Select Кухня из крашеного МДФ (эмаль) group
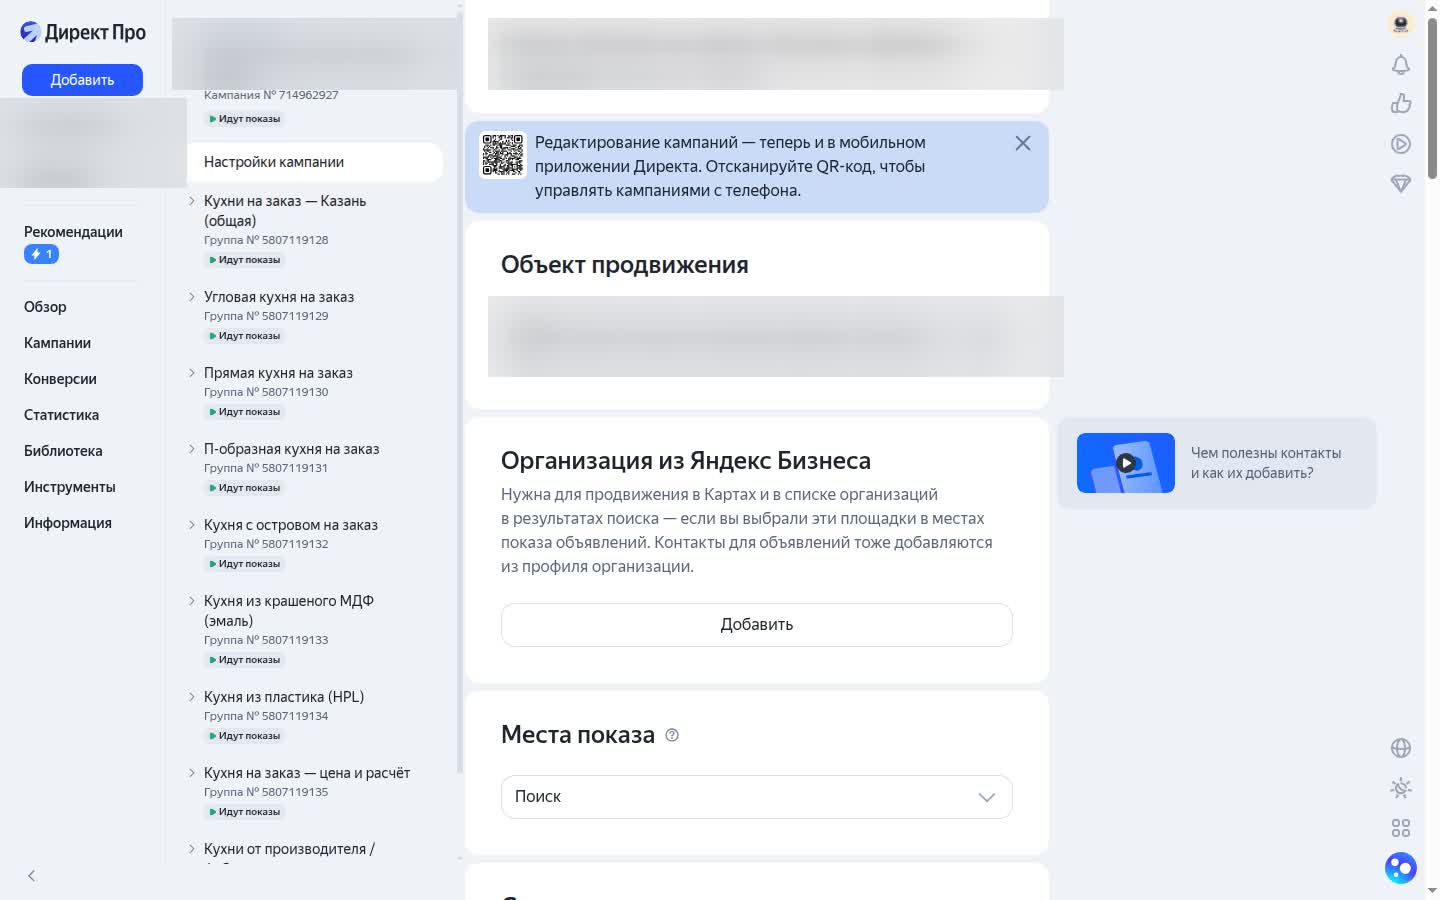The width and height of the screenshot is (1440, 900). [x=289, y=611]
